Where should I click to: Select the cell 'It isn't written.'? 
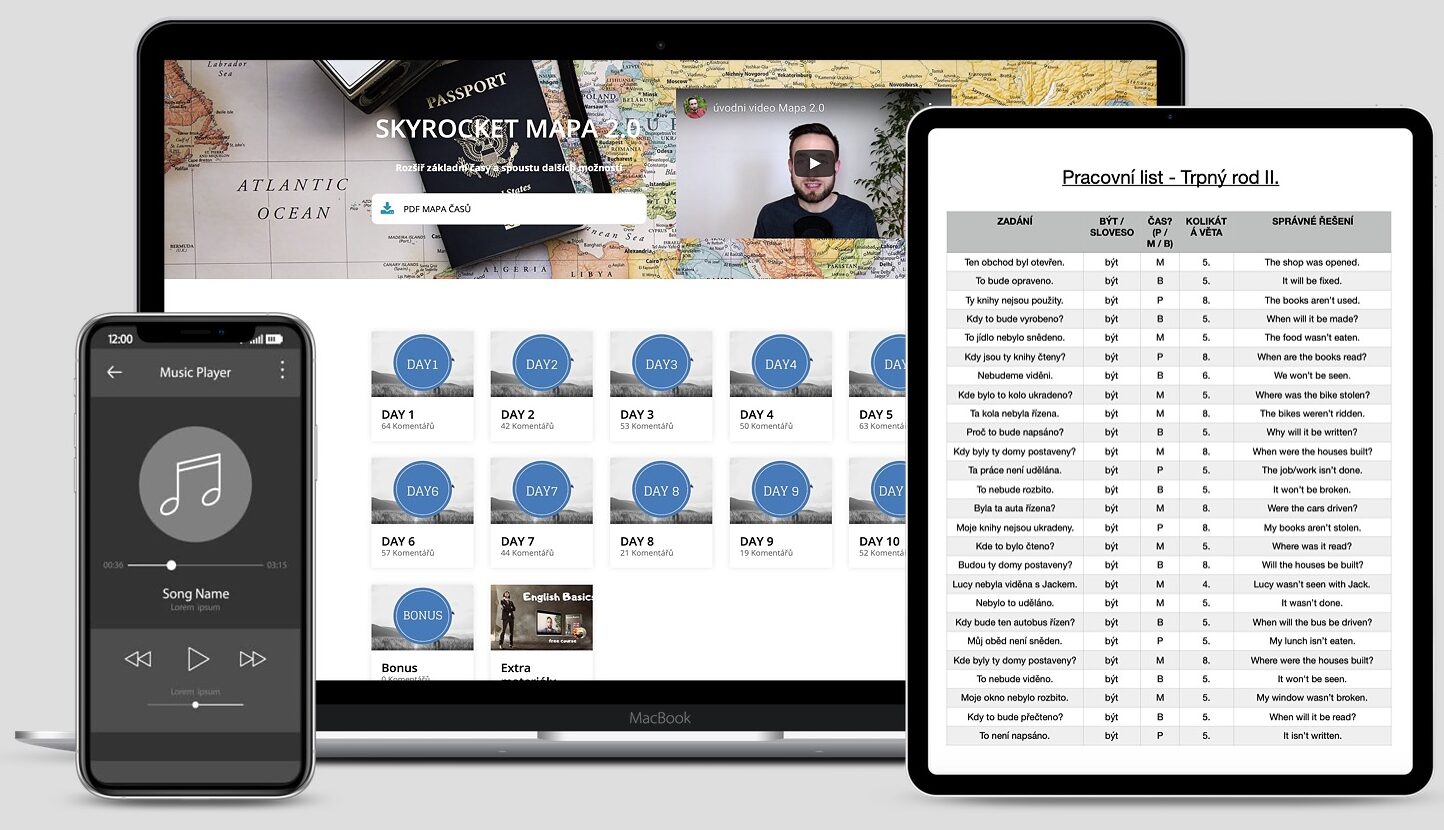tap(1312, 736)
